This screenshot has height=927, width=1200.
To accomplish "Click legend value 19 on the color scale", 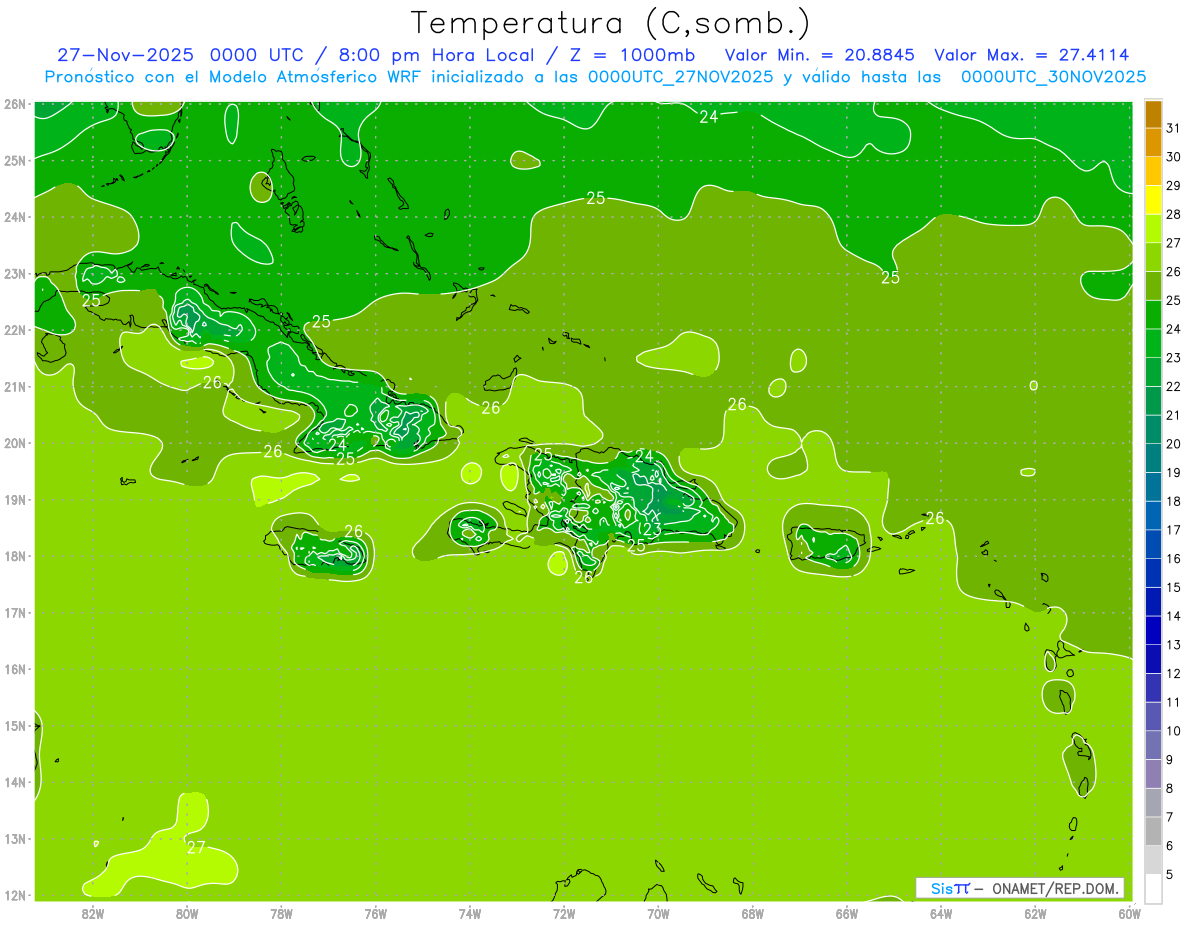I will click(1173, 472).
